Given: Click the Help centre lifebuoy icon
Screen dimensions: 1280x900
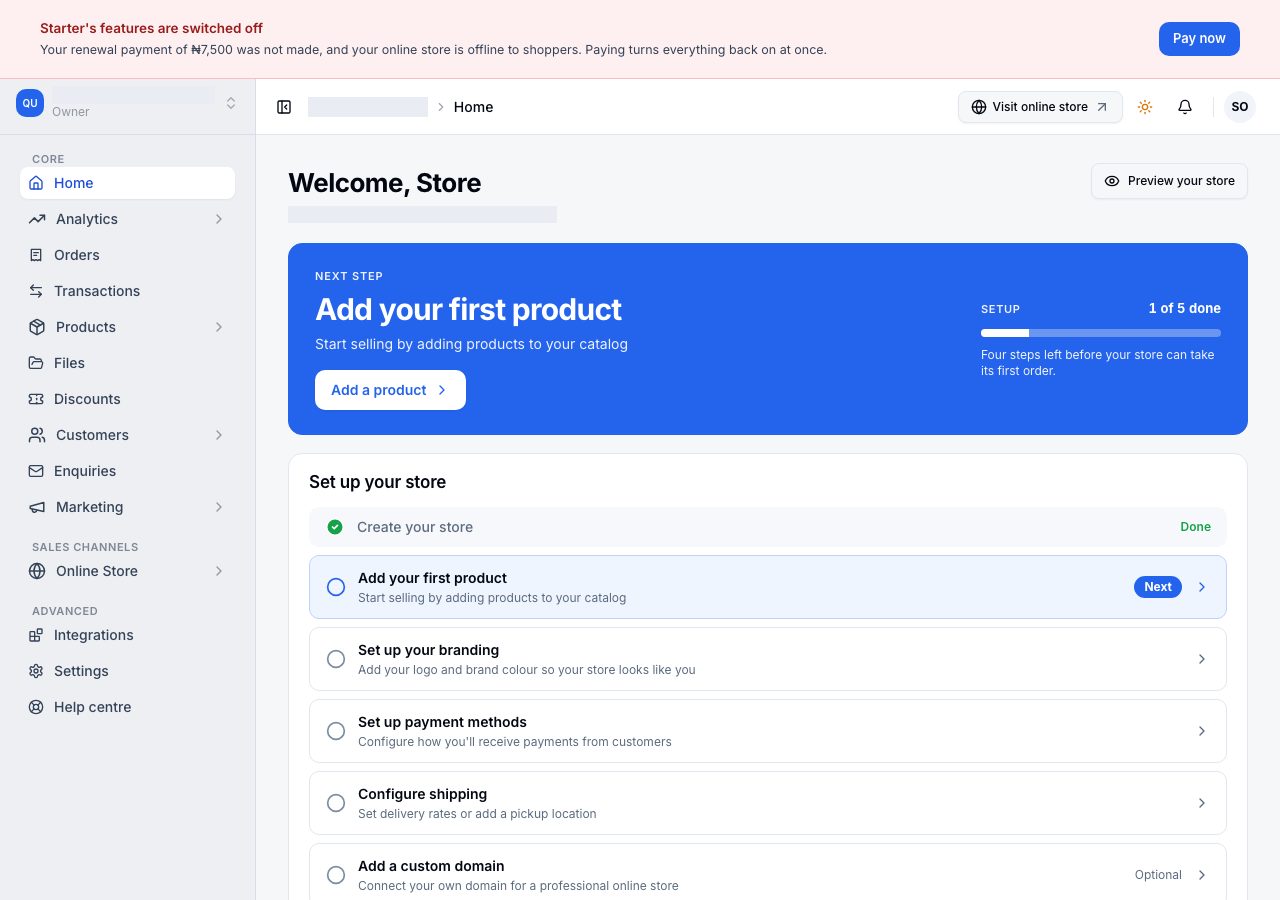Looking at the screenshot, I should click(x=36, y=707).
